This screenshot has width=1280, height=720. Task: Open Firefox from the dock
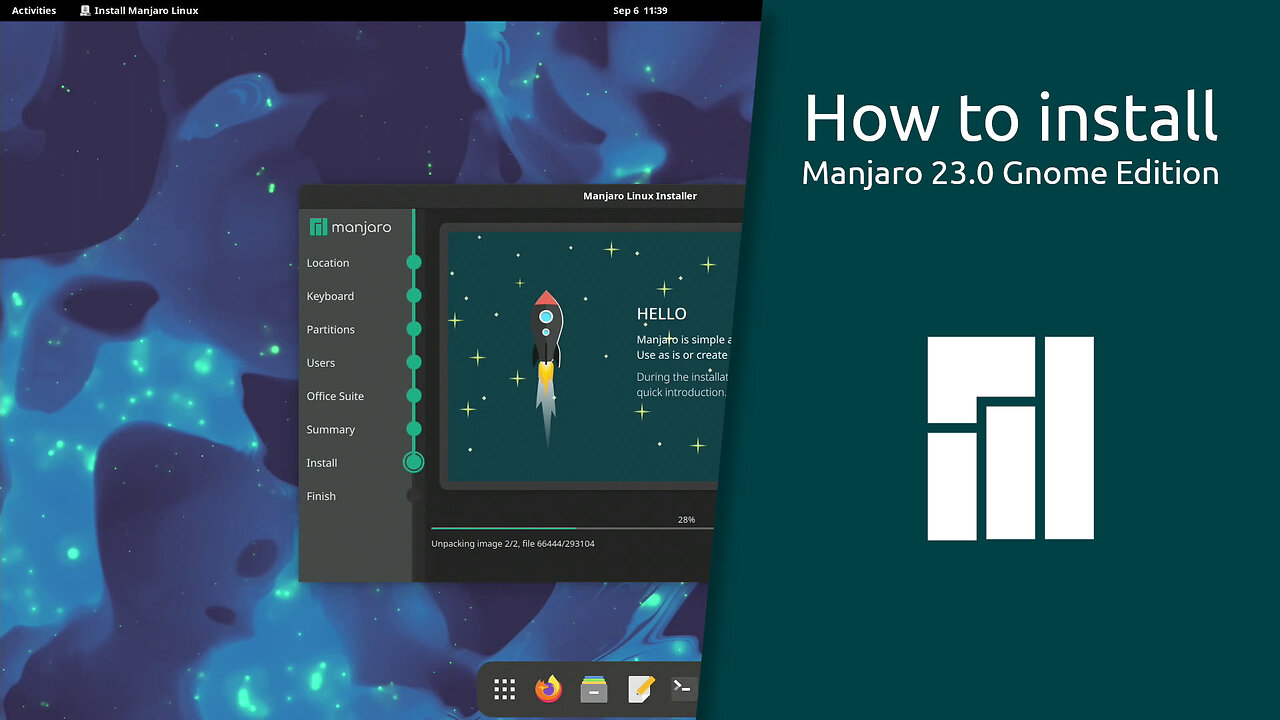pos(548,689)
